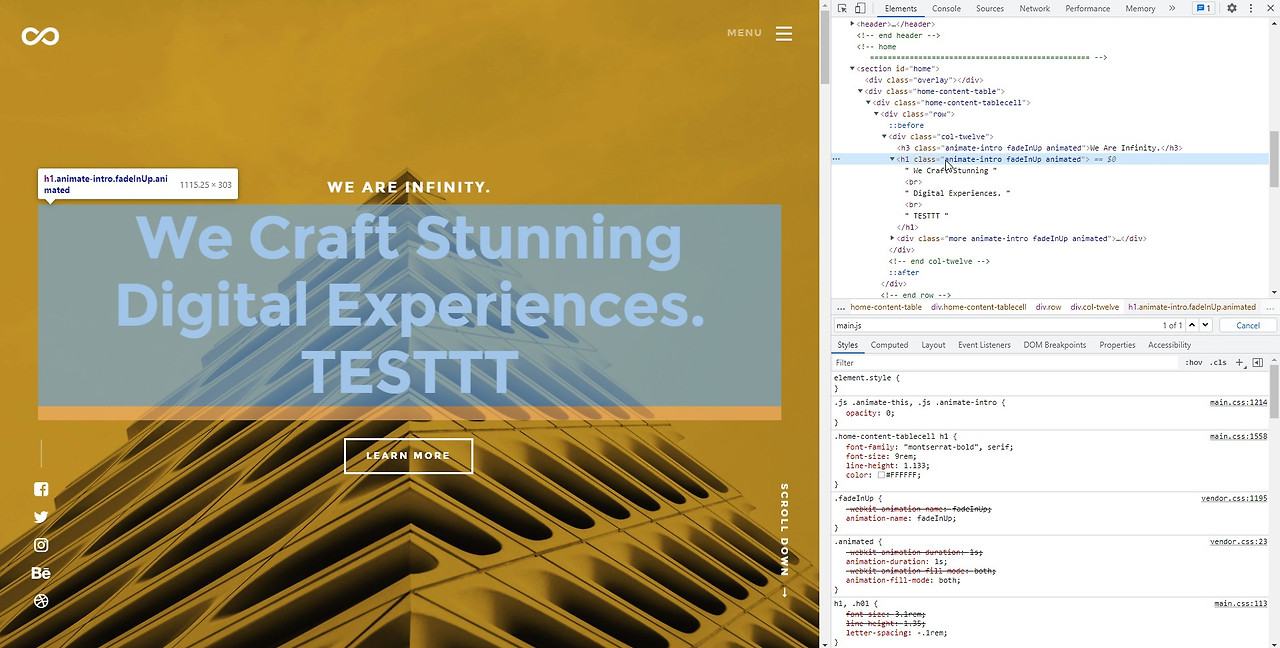Click the infinity logo on the webpage
The width and height of the screenshot is (1280, 648).
(40, 36)
